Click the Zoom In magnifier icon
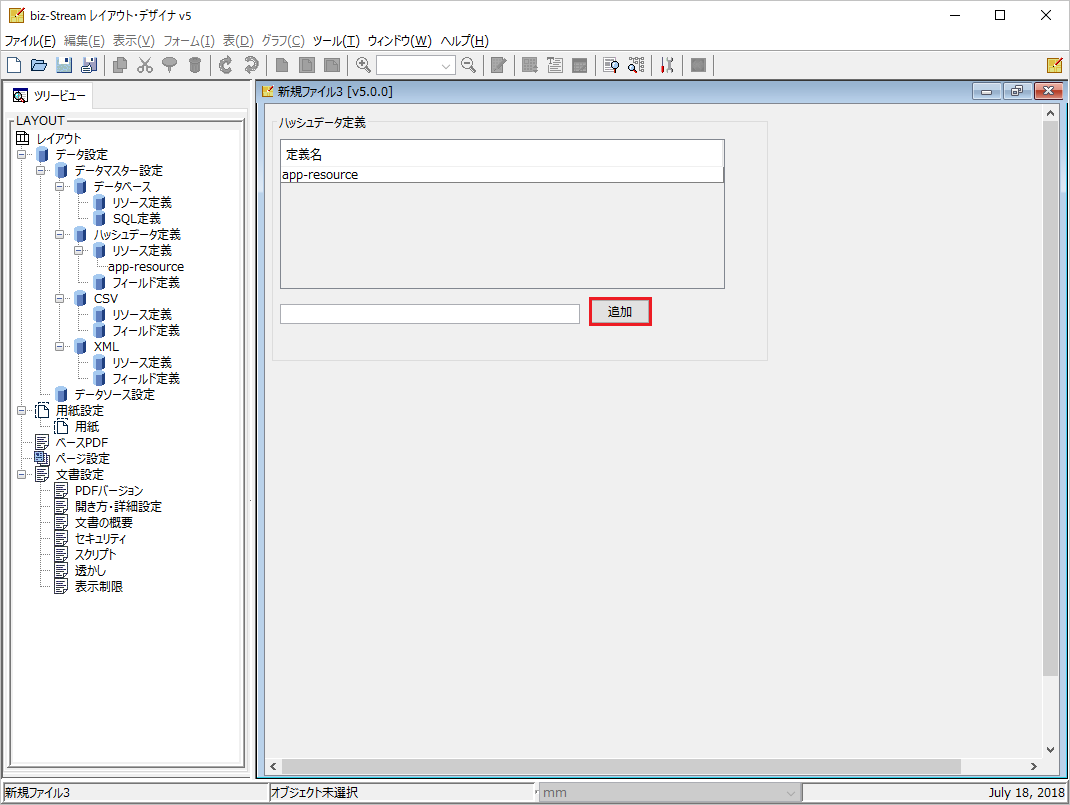1070x805 pixels. 363,65
